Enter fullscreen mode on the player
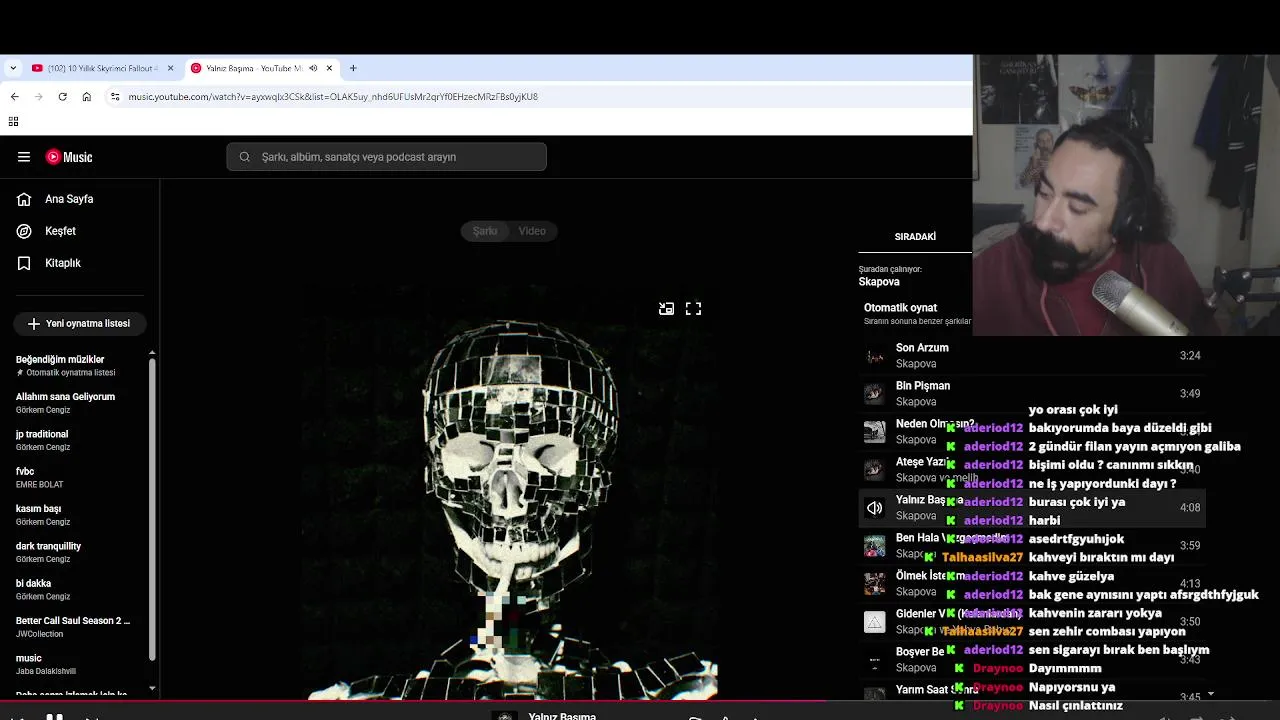This screenshot has width=1280, height=720. coord(693,309)
